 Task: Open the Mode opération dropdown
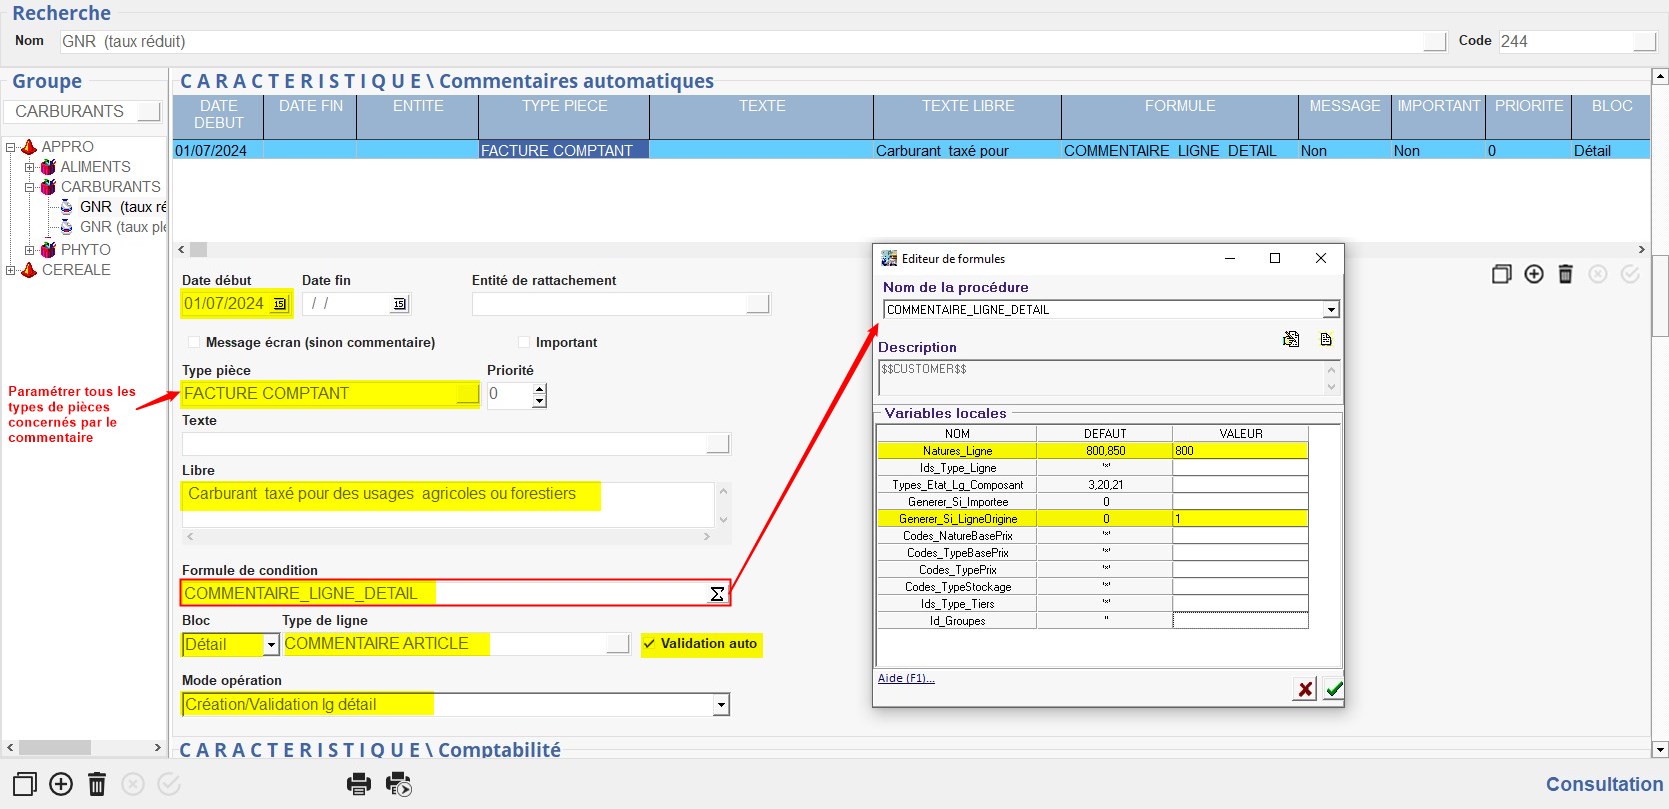point(721,705)
